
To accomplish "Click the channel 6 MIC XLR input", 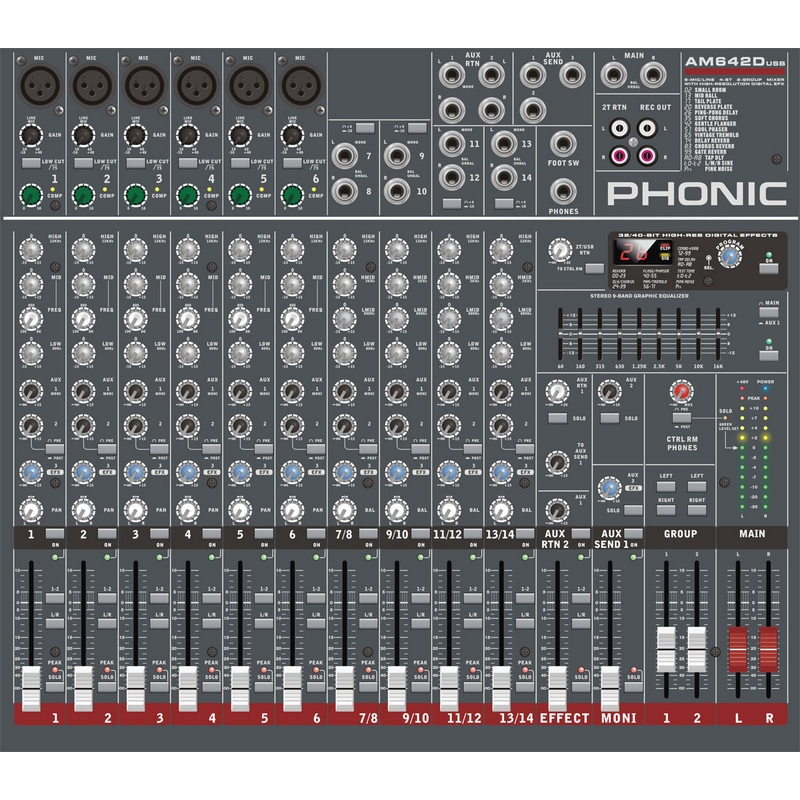I will (x=301, y=85).
